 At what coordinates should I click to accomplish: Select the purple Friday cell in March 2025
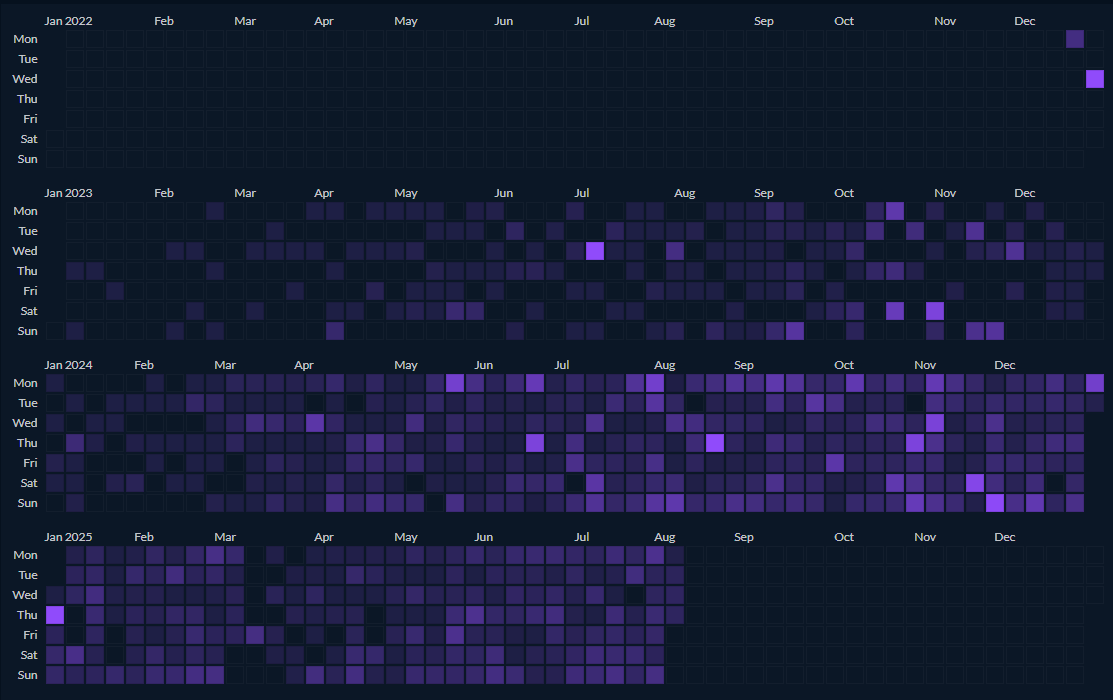(255, 635)
